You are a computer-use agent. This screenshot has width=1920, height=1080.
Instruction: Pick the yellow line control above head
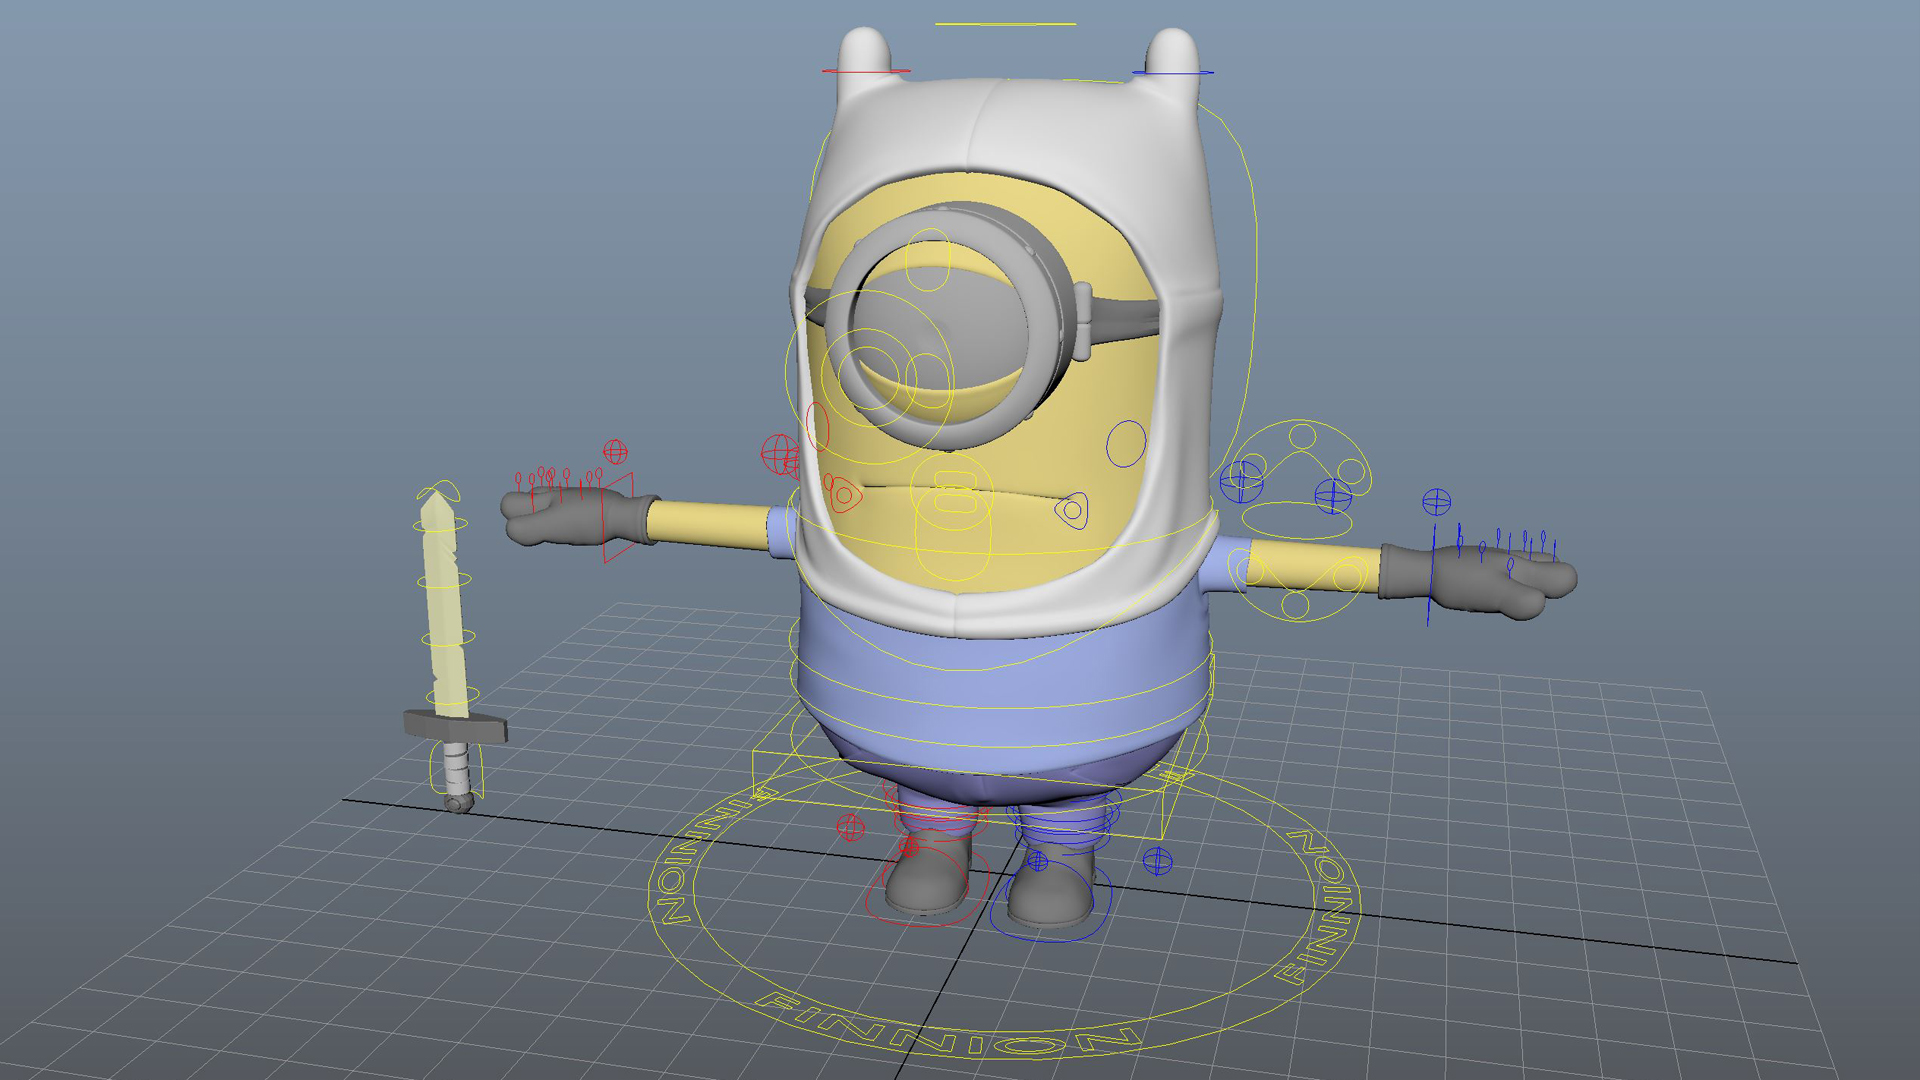pos(1005,23)
